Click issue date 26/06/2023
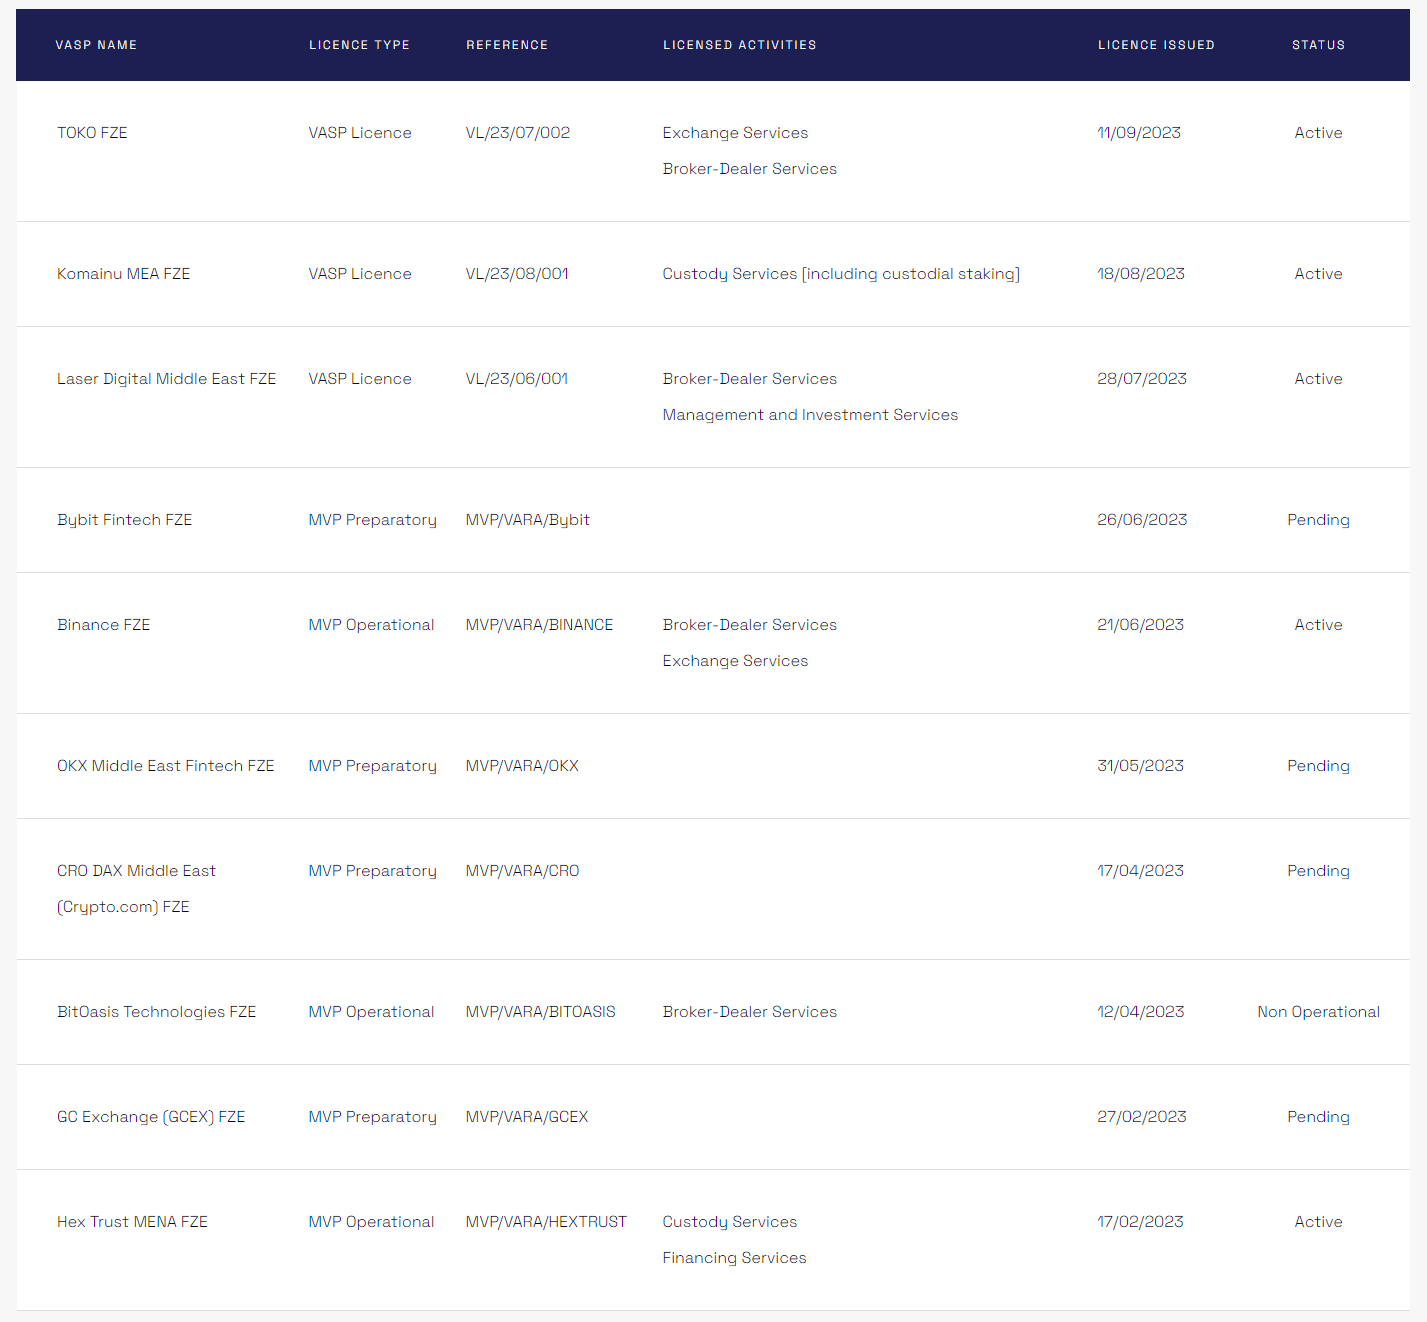 [x=1142, y=520]
